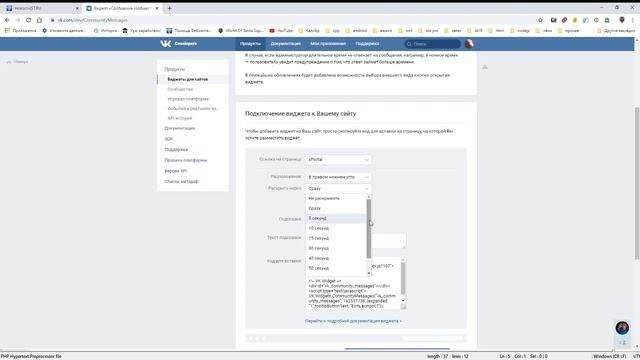Click the 'Наверх' back-to-top link
The height and width of the screenshot is (360, 640).
[18, 62]
